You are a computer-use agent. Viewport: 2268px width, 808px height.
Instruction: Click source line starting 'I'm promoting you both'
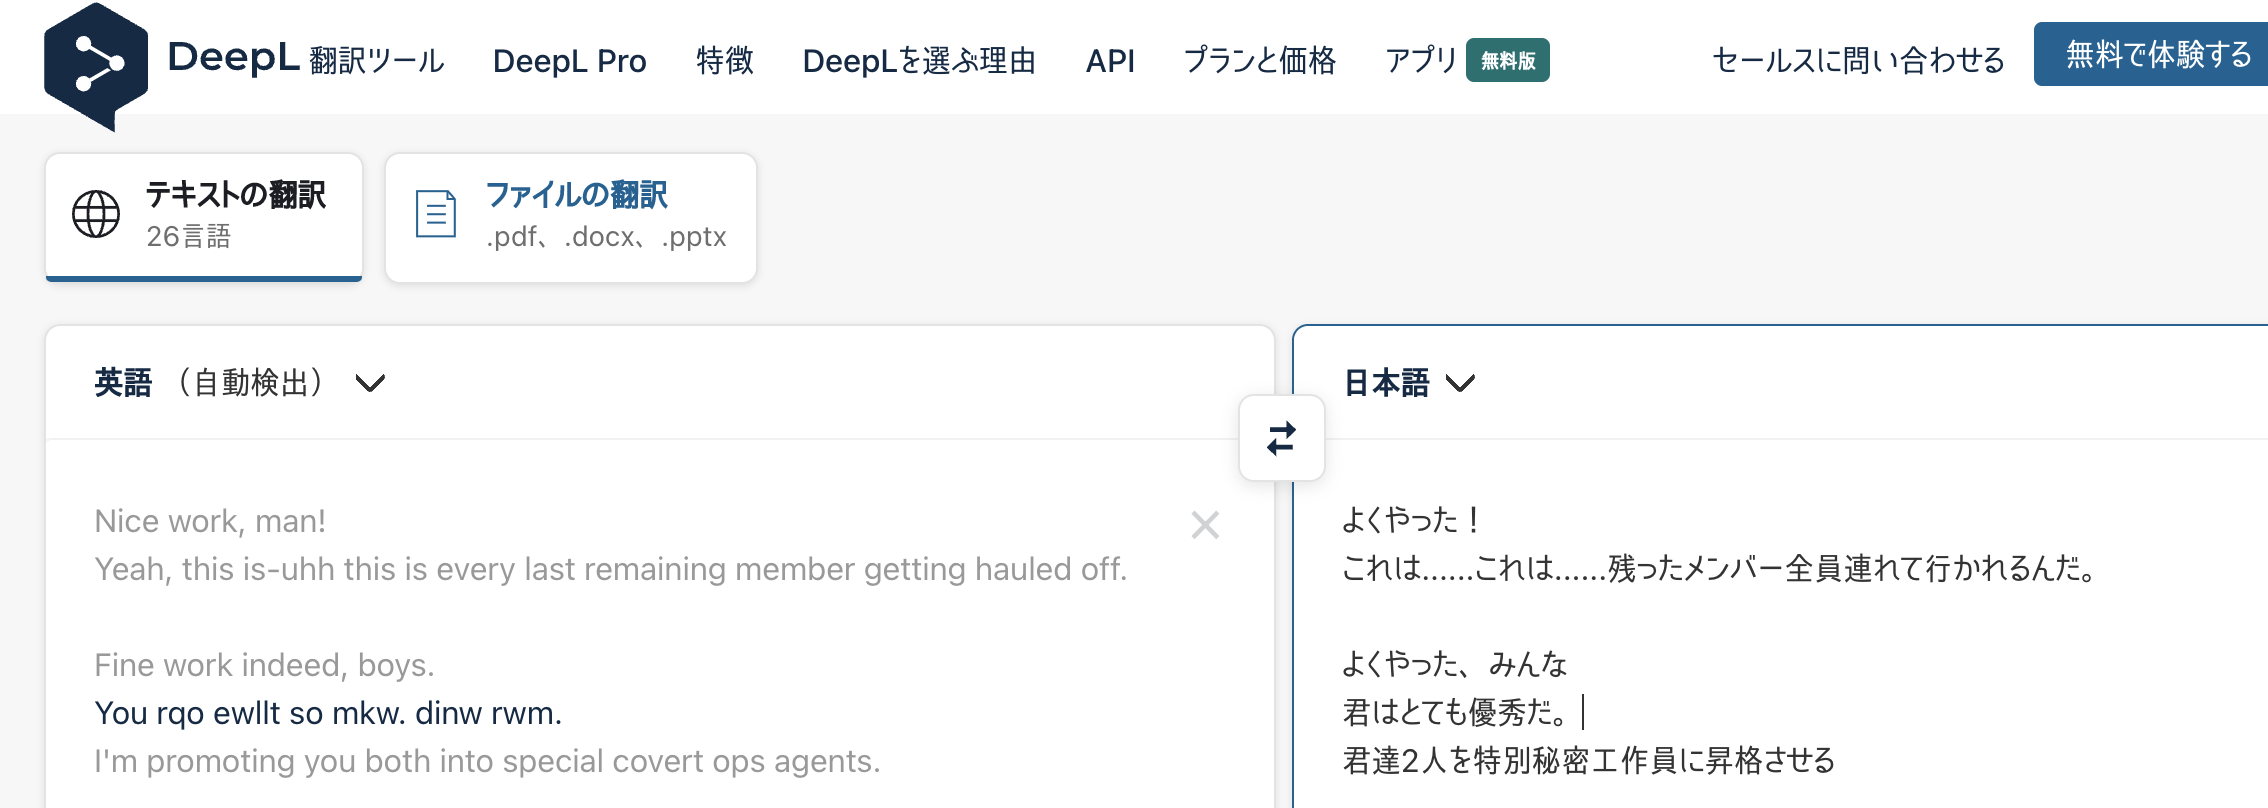pyautogui.click(x=487, y=761)
